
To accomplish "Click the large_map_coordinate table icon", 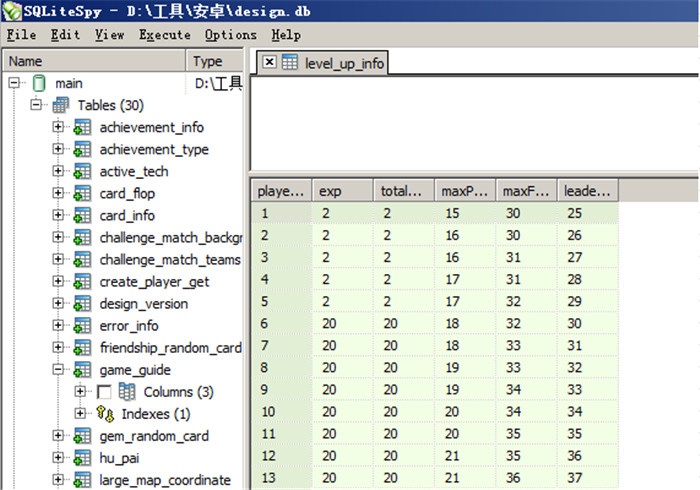I will click(x=82, y=480).
